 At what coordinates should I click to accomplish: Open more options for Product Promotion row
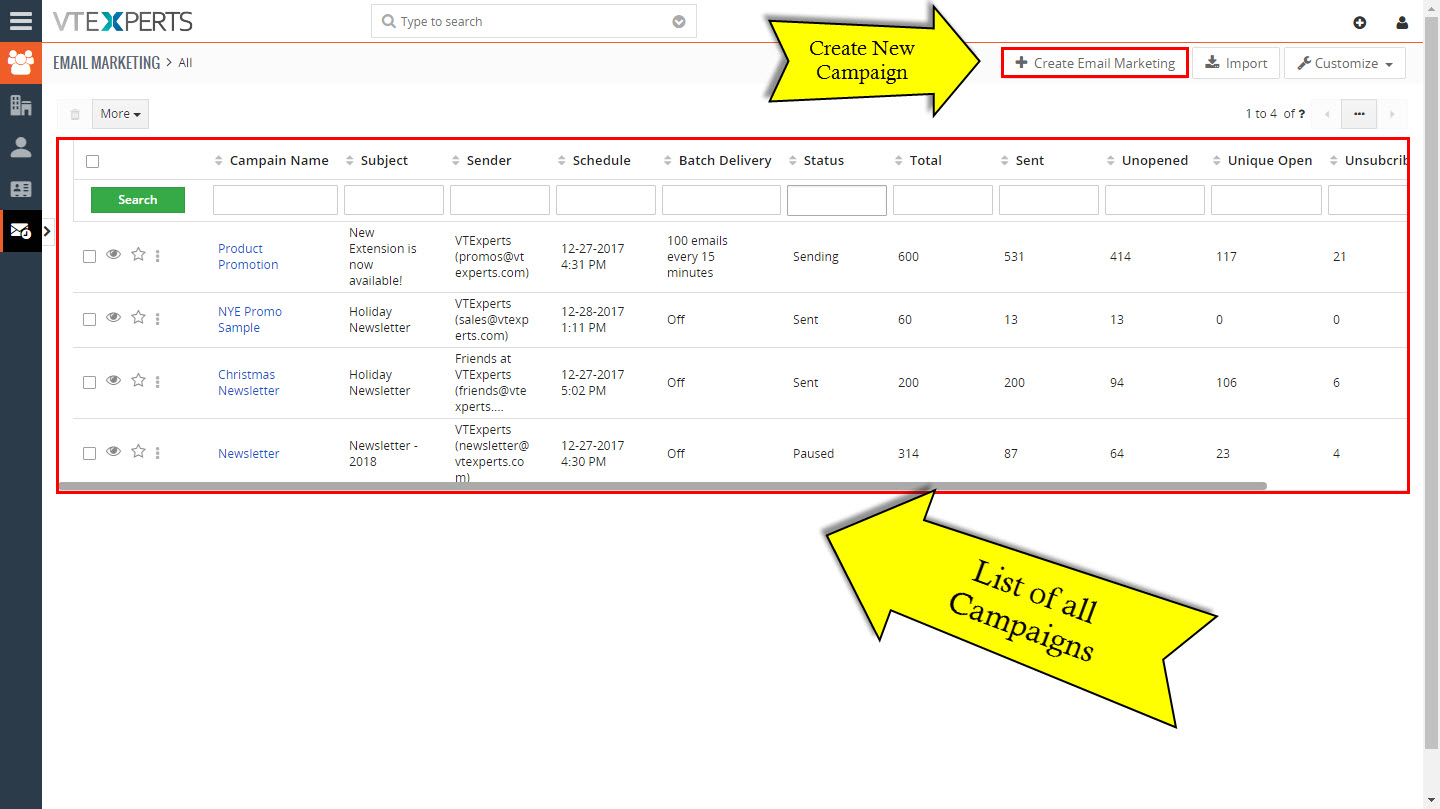point(158,256)
